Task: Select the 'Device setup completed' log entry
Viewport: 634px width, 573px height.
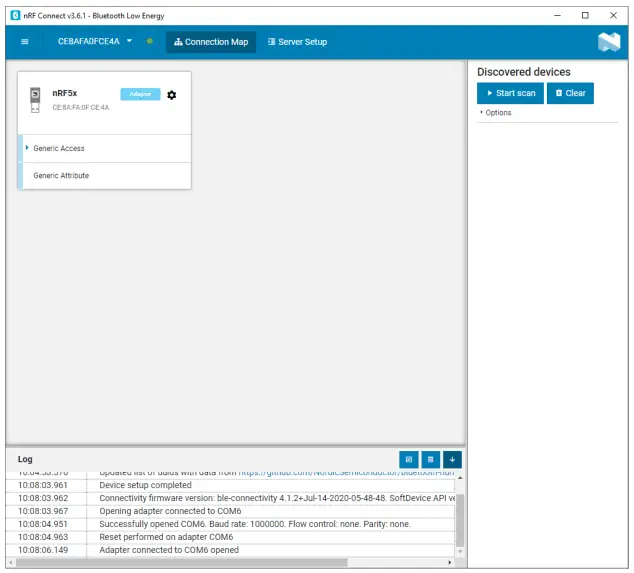Action: pos(230,485)
